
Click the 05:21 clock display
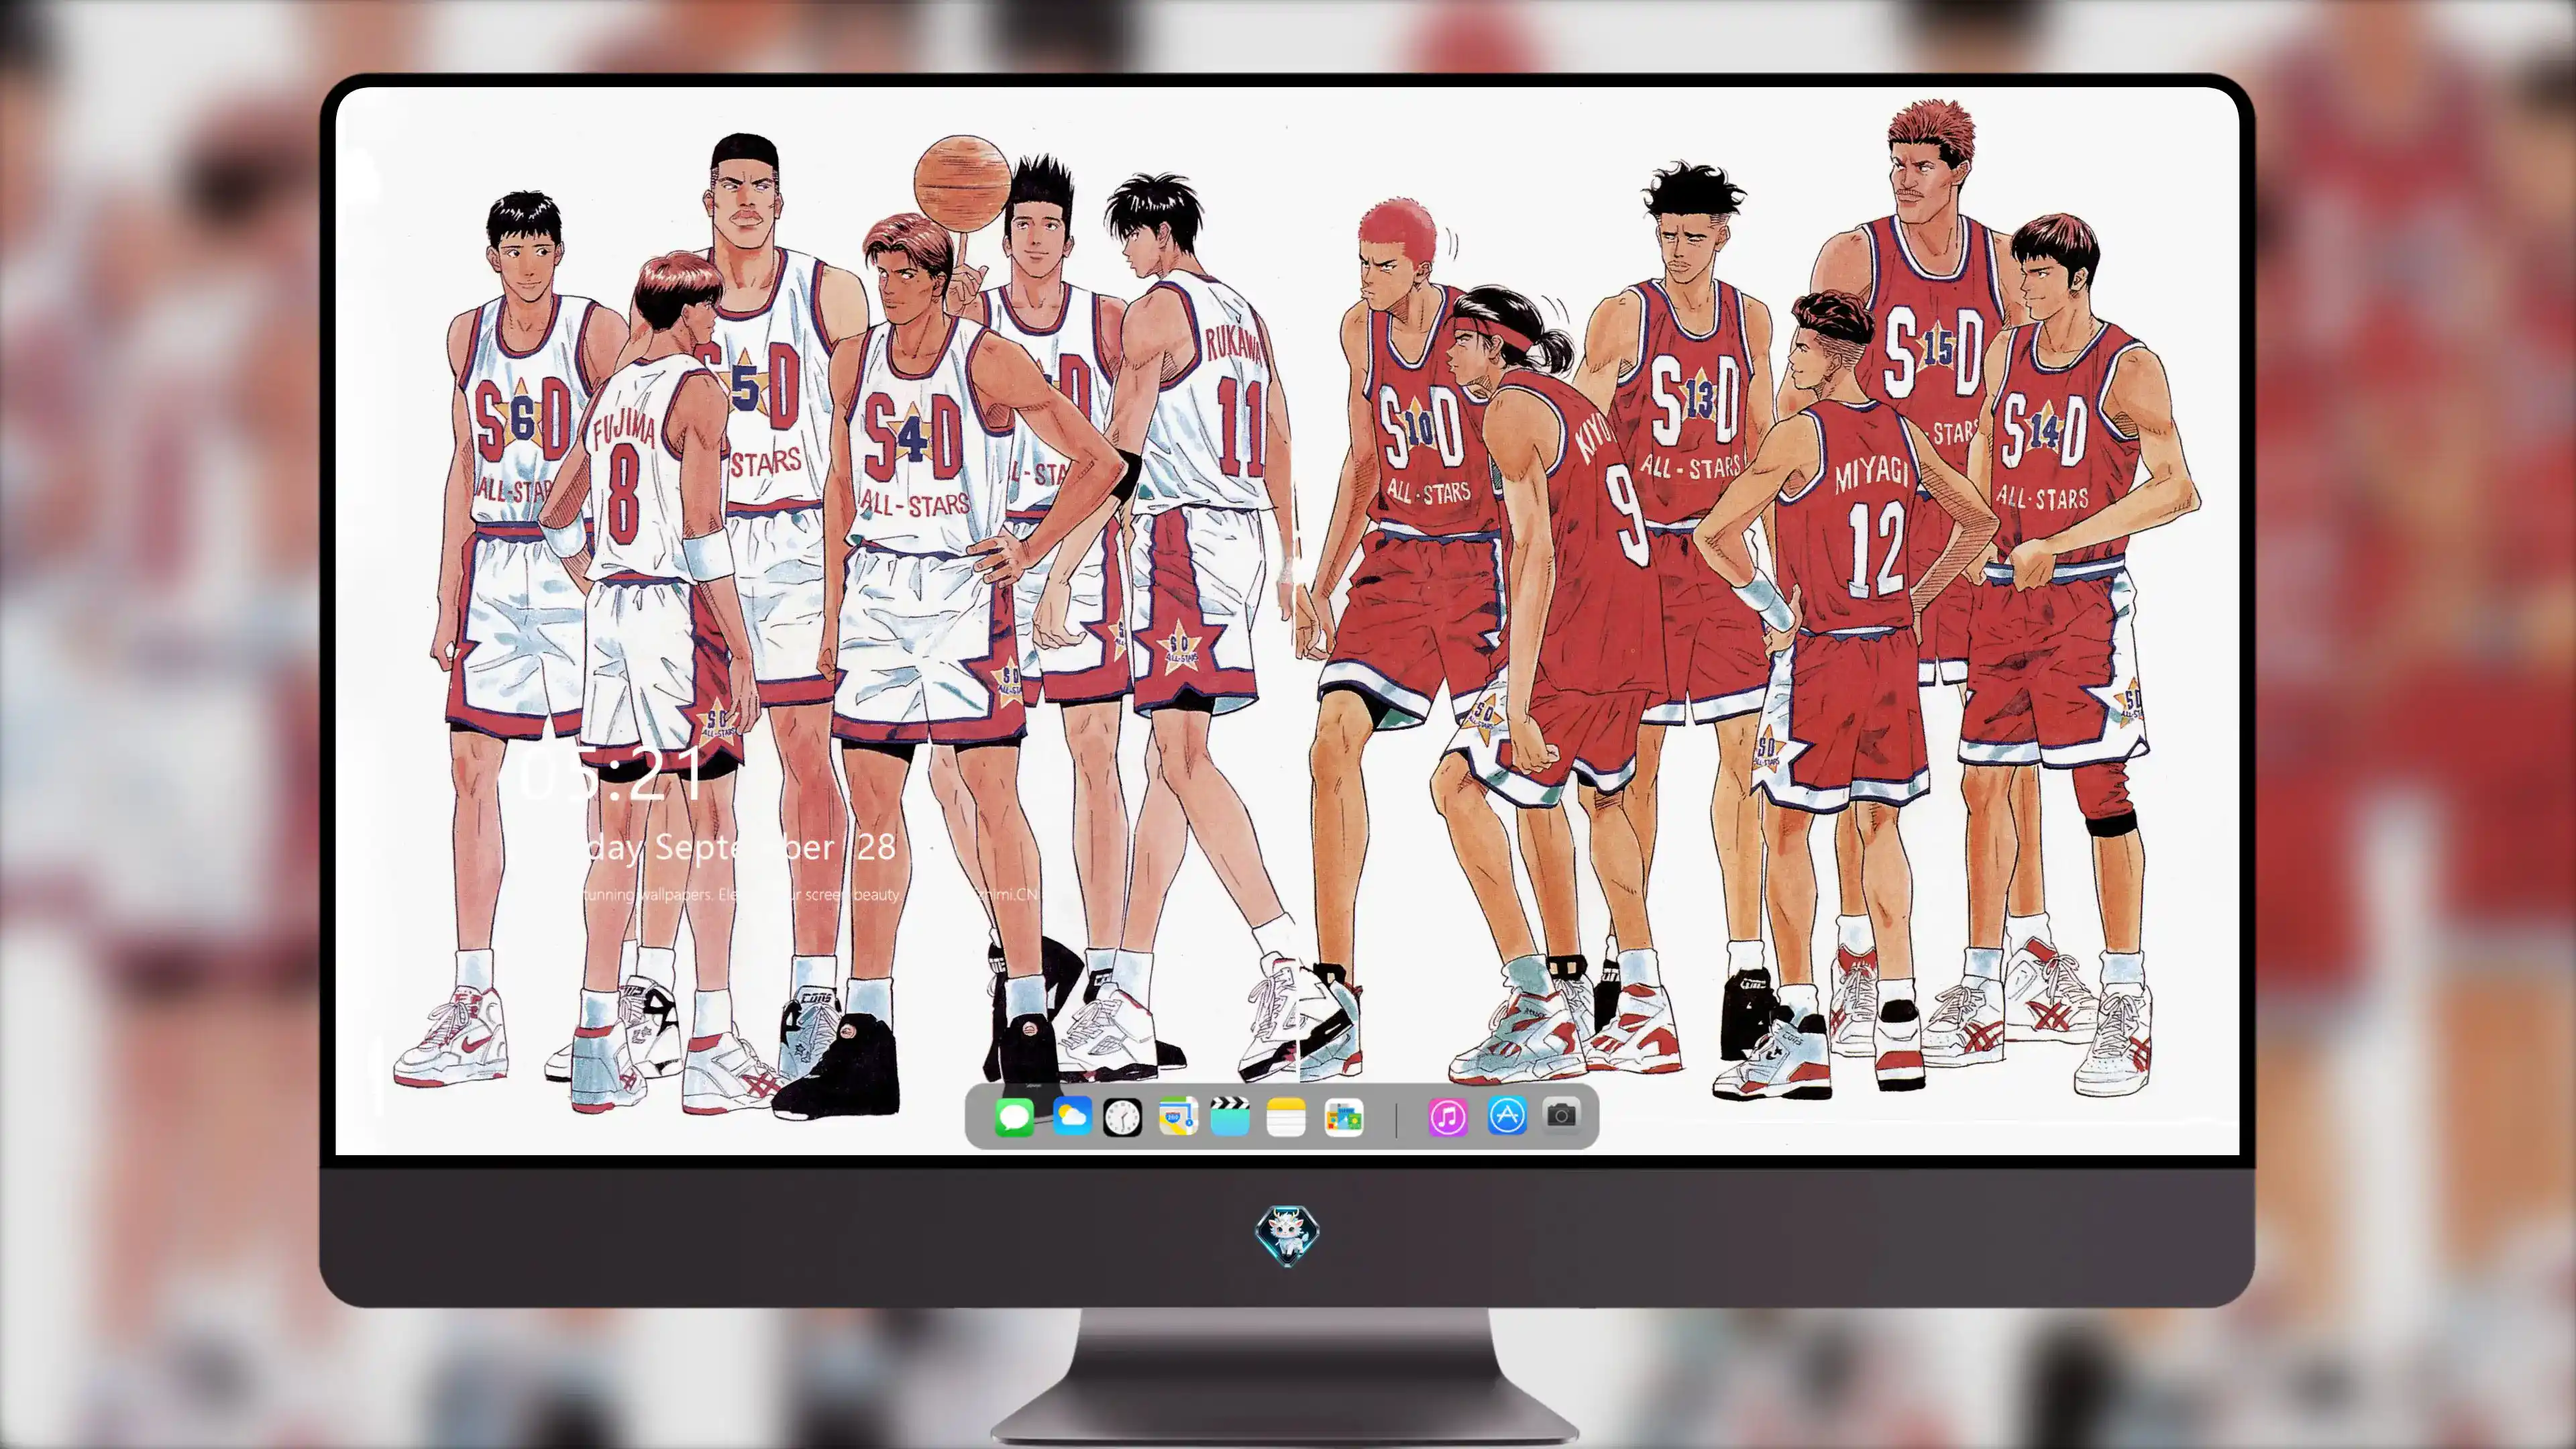[610, 774]
